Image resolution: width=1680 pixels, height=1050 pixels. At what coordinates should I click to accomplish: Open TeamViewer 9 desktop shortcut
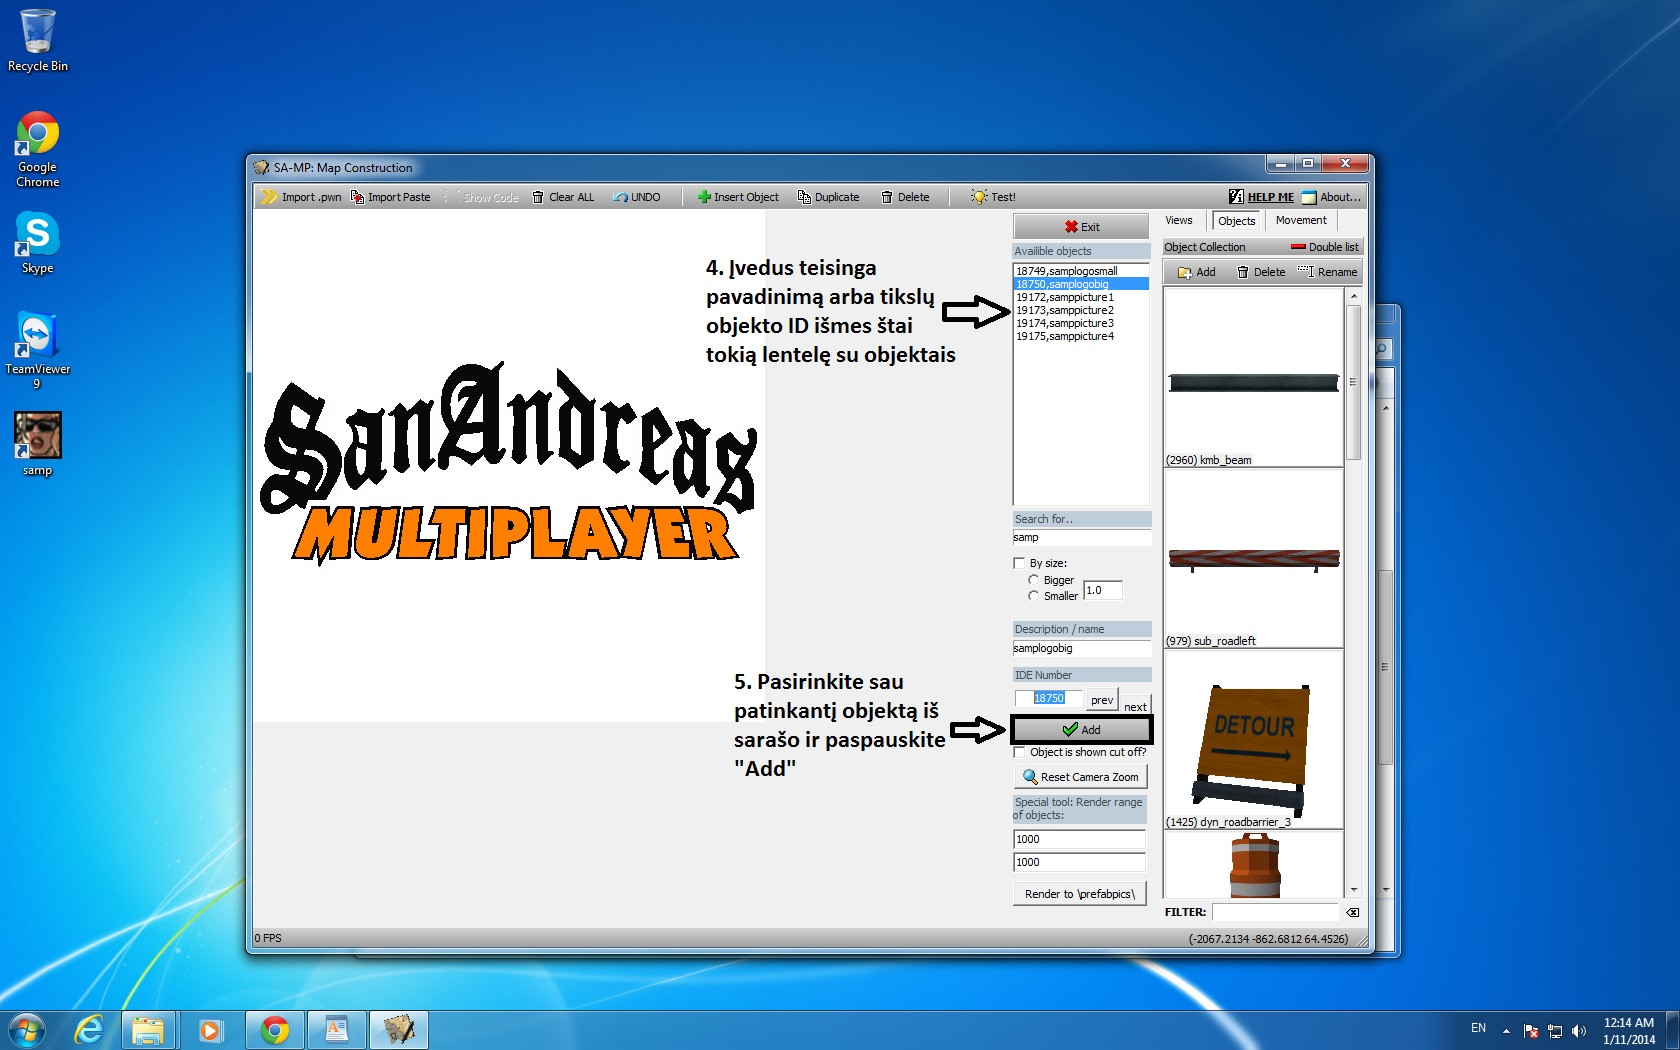pos(37,350)
